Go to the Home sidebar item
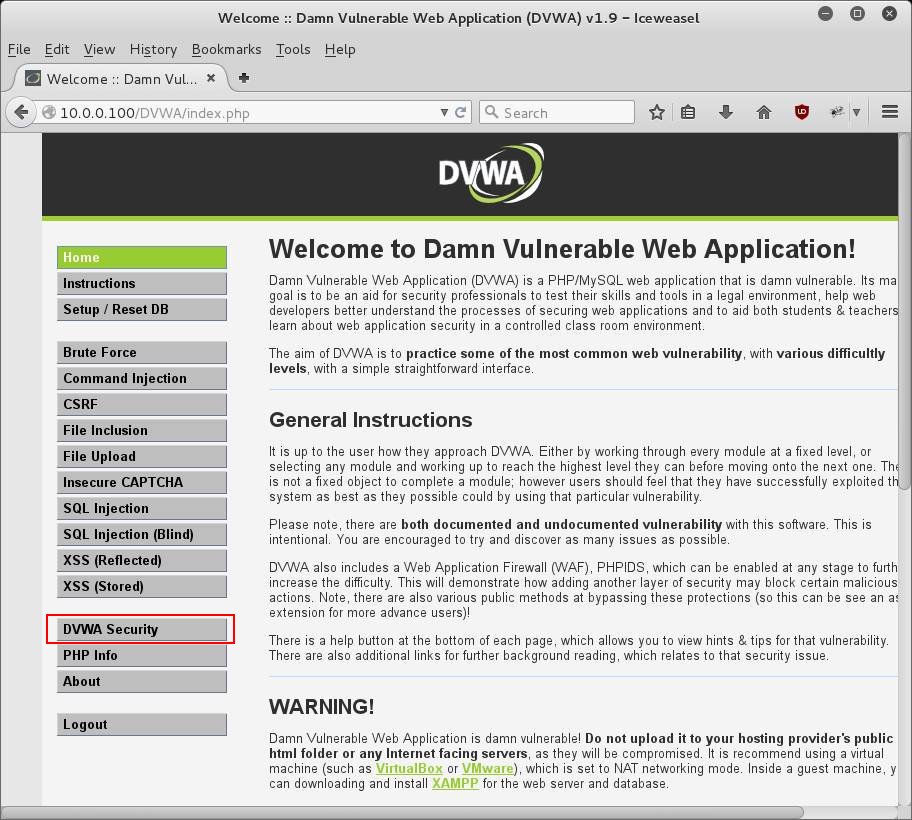 [142, 257]
